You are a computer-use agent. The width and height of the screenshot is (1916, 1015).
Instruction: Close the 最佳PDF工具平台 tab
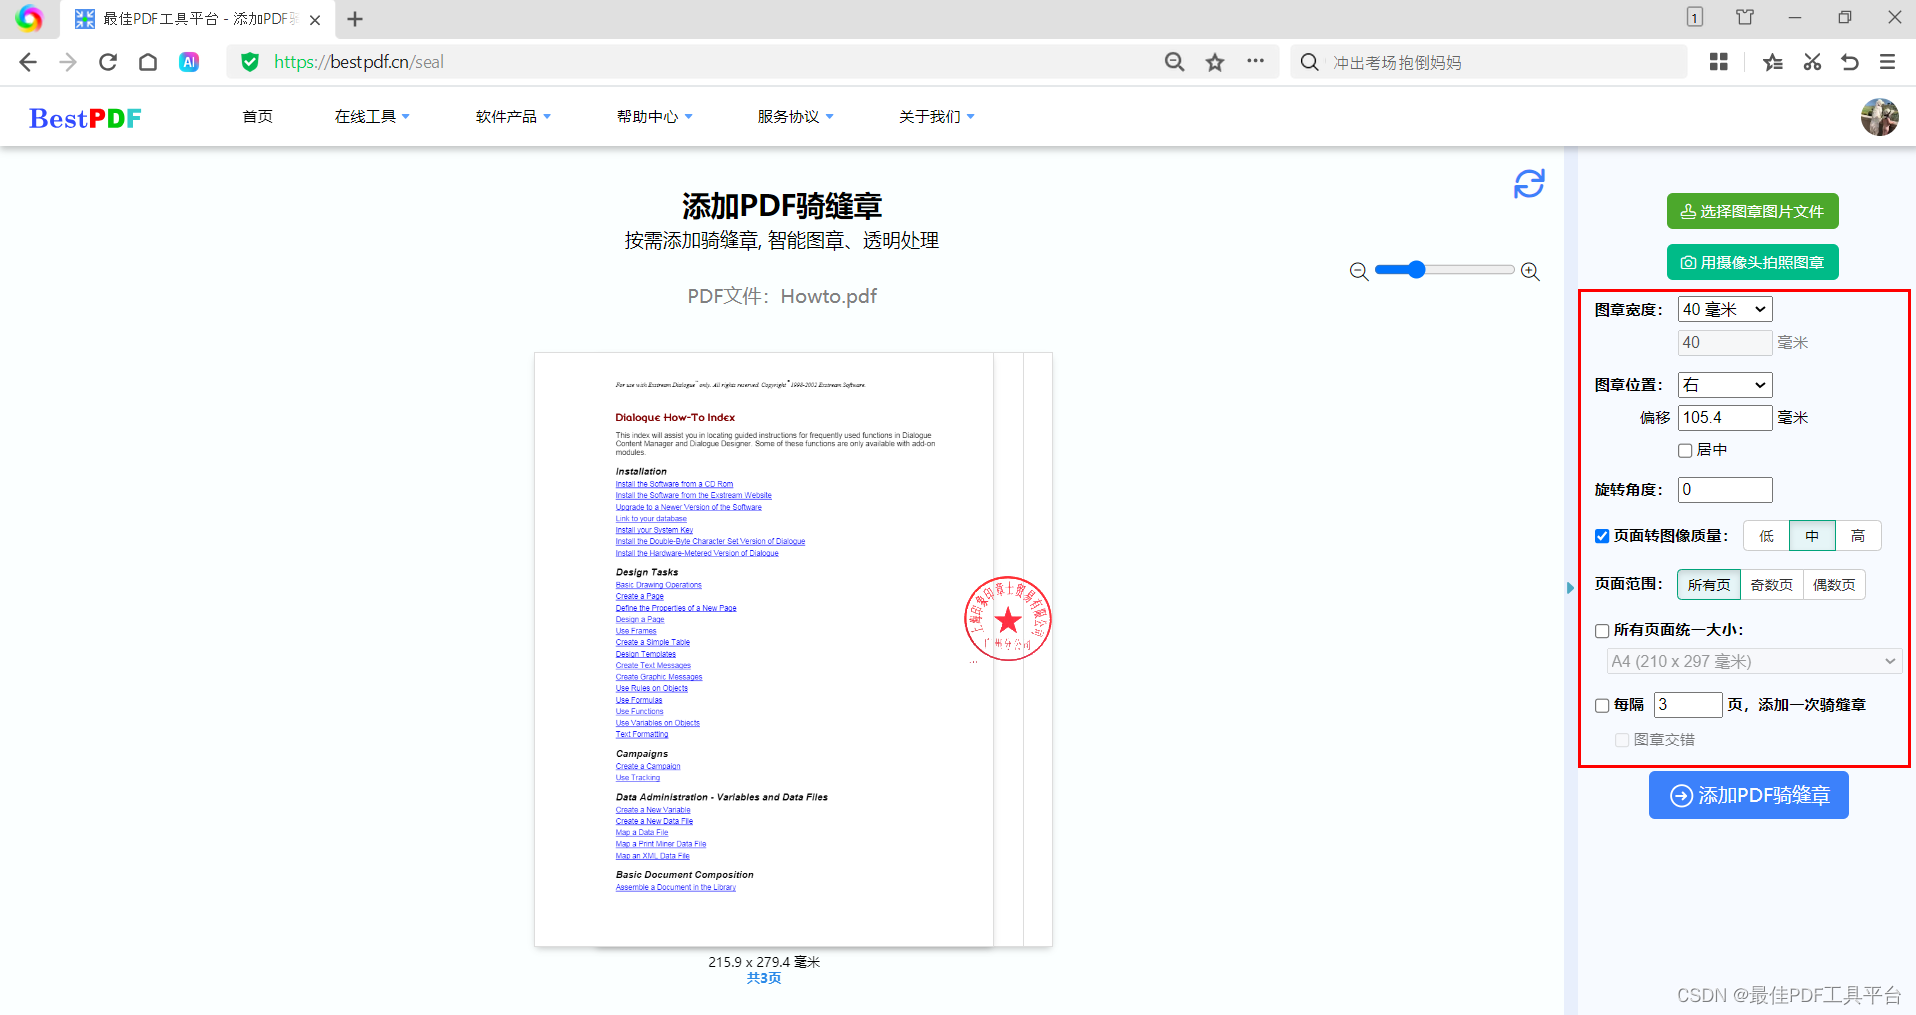[315, 20]
